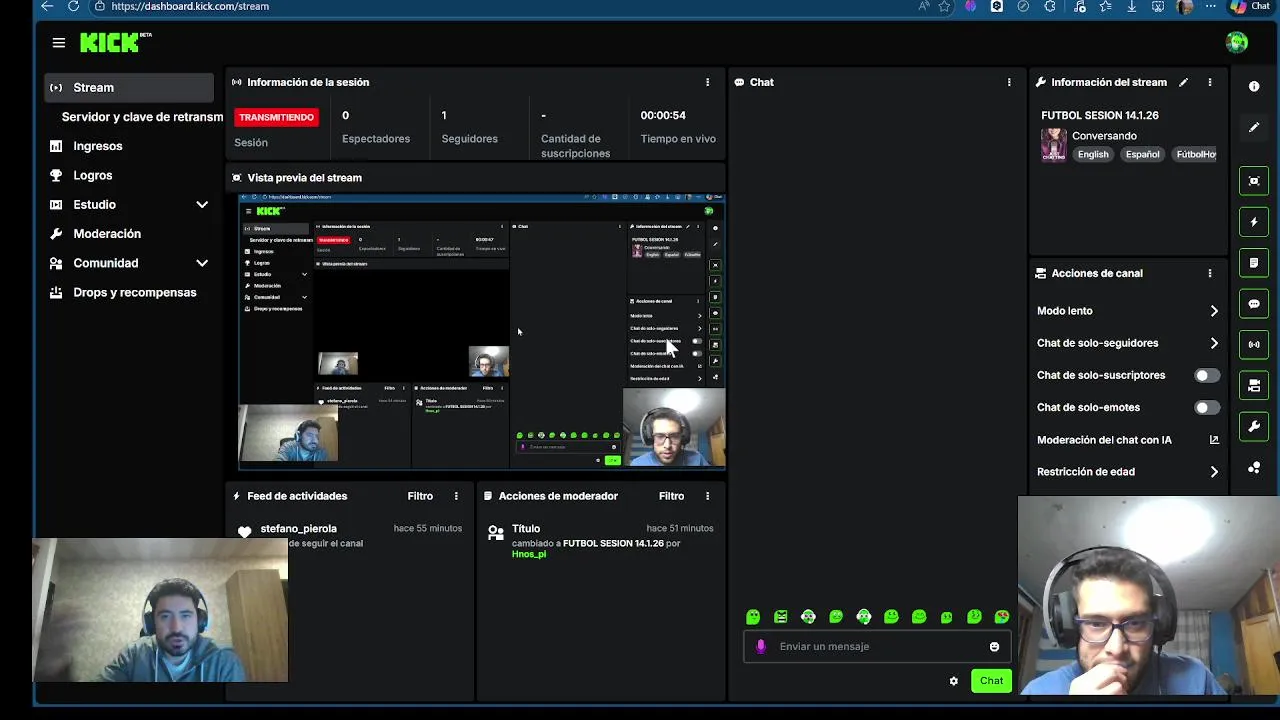Enable Chat de solo-suscriptores toggle
Screen dimensions: 1280x720
(1207, 375)
